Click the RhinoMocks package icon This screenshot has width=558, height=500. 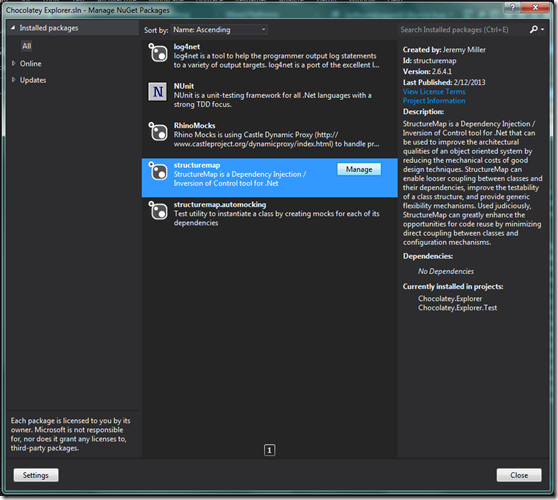(158, 132)
